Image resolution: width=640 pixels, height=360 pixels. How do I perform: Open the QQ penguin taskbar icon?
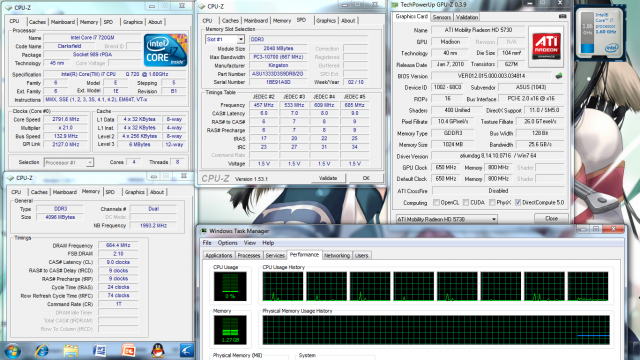(158, 351)
